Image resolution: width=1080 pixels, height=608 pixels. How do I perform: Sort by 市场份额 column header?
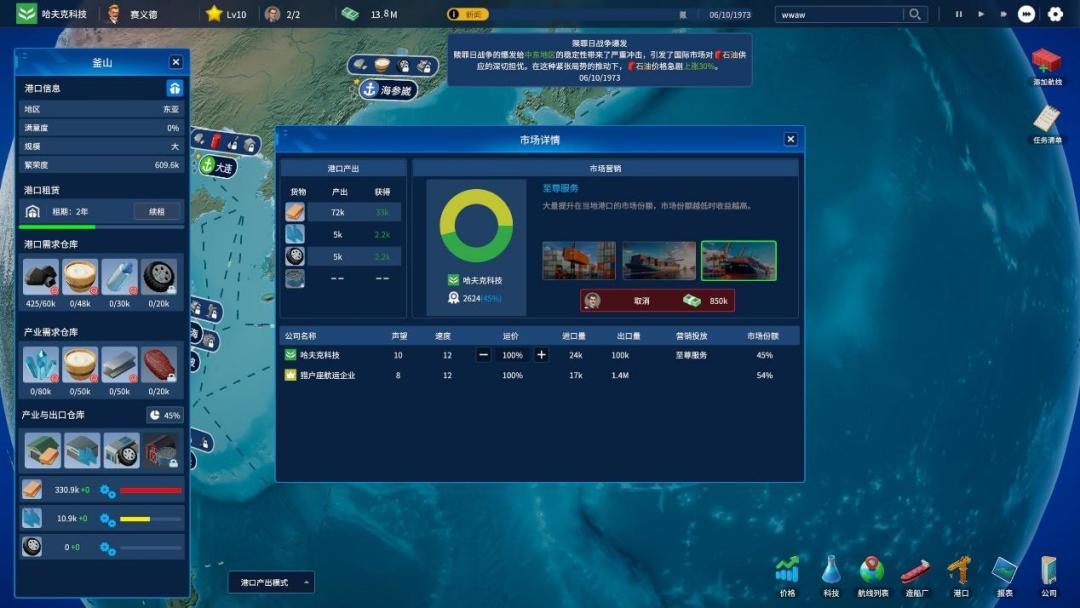click(x=762, y=336)
